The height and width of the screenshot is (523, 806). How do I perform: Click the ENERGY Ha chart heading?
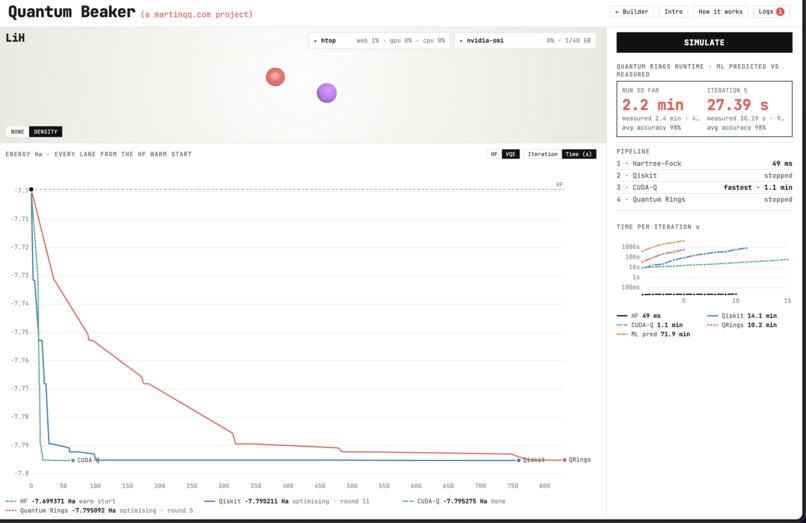point(99,154)
